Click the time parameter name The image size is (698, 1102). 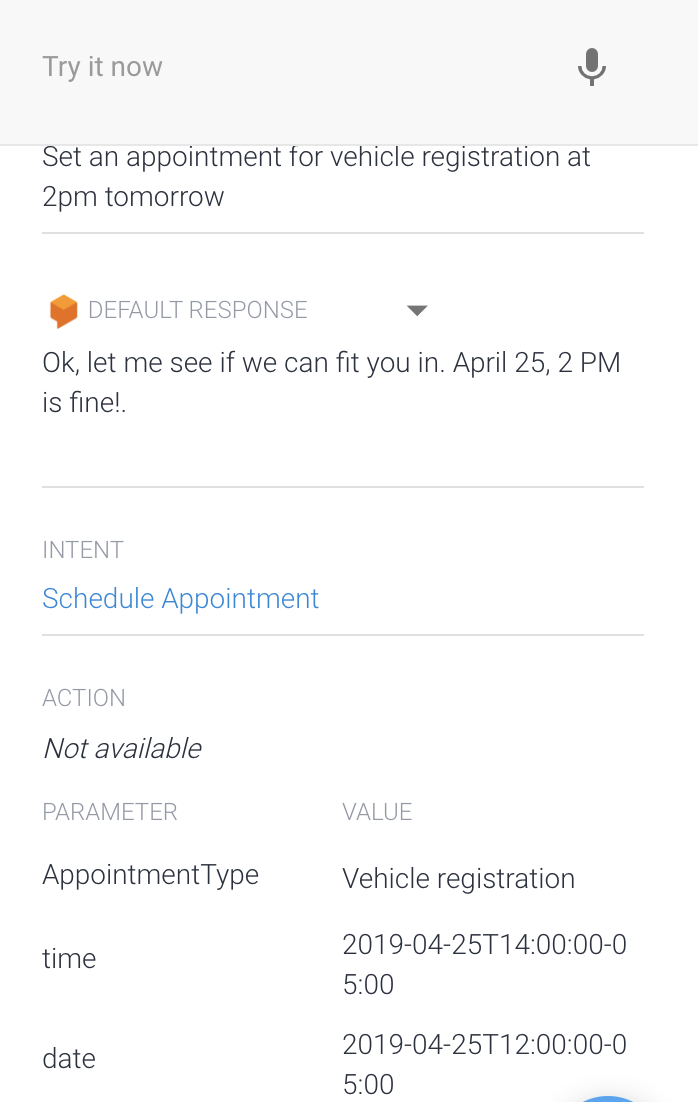[69, 958]
